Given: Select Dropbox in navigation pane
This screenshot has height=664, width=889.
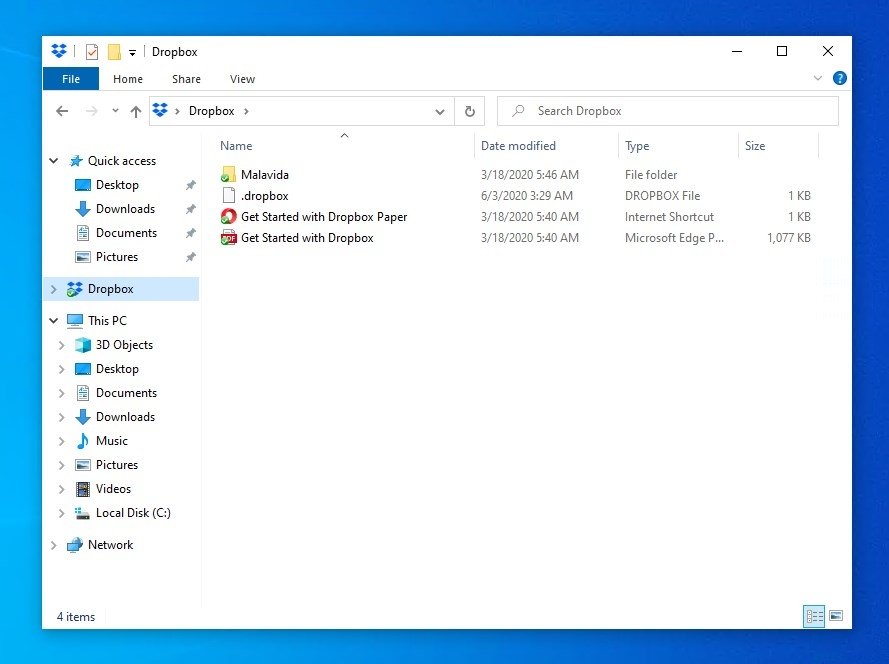Looking at the screenshot, I should pyautogui.click(x=111, y=289).
